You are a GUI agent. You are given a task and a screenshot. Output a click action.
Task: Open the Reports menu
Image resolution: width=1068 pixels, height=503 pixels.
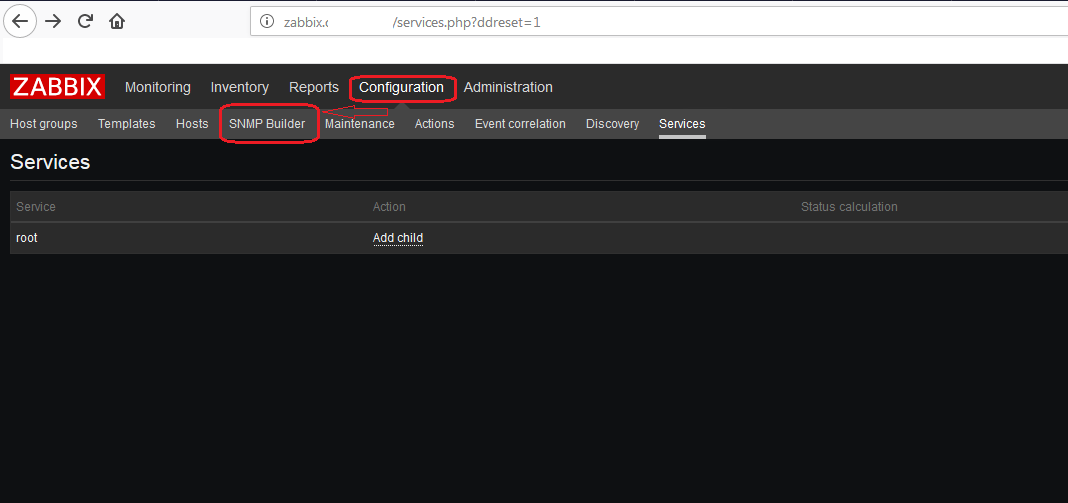314,87
